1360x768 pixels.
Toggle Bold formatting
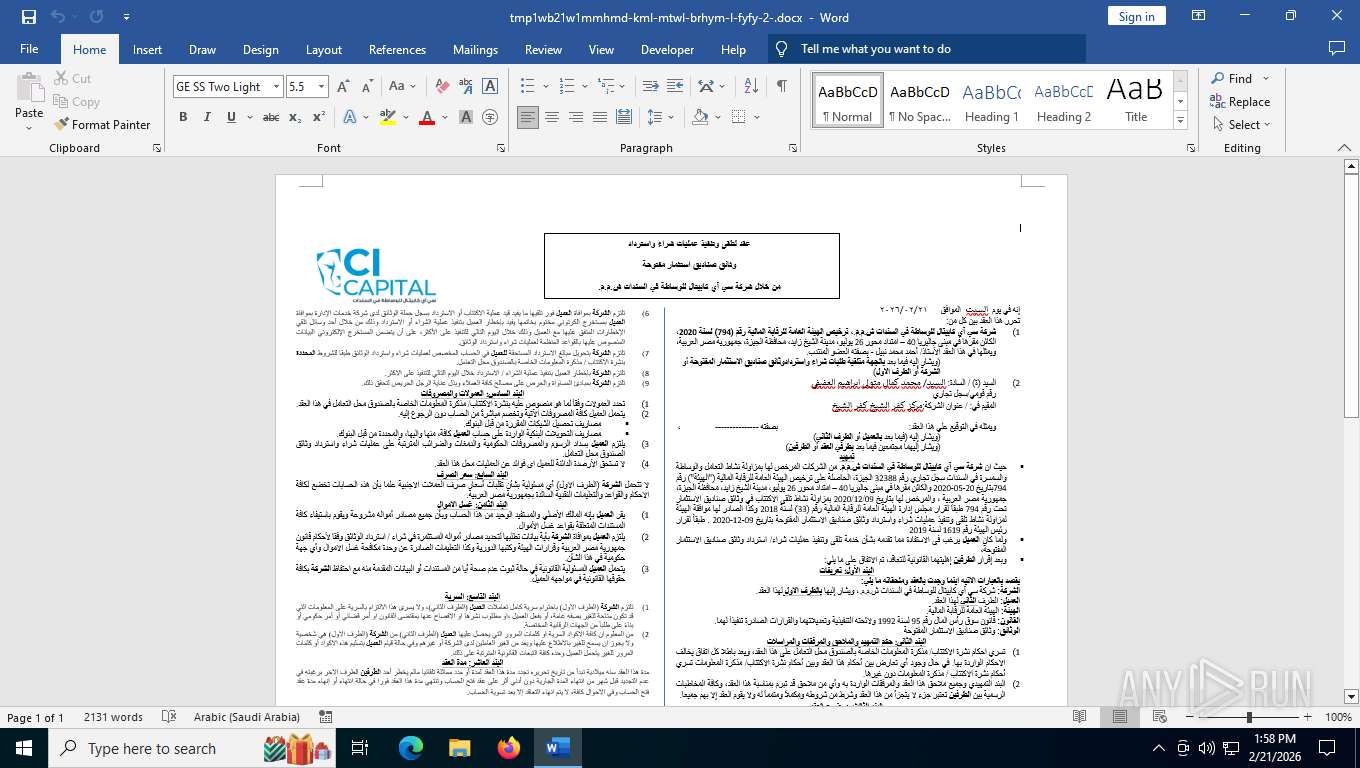click(x=183, y=117)
